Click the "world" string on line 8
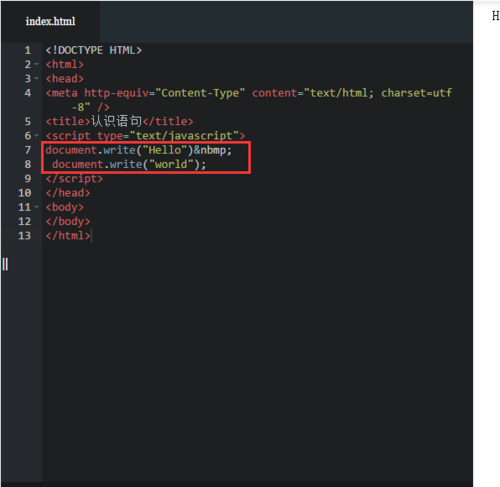 171,164
